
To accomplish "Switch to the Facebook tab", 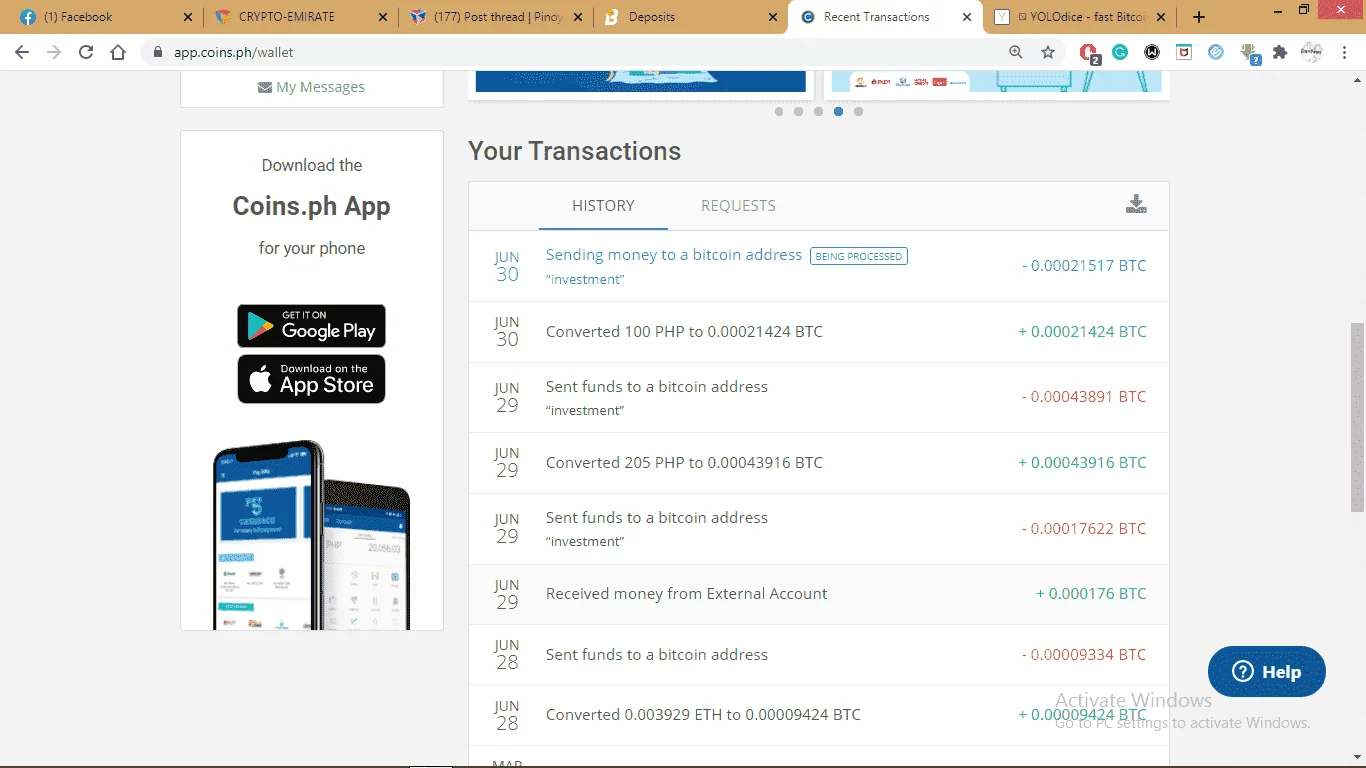I will pos(107,17).
